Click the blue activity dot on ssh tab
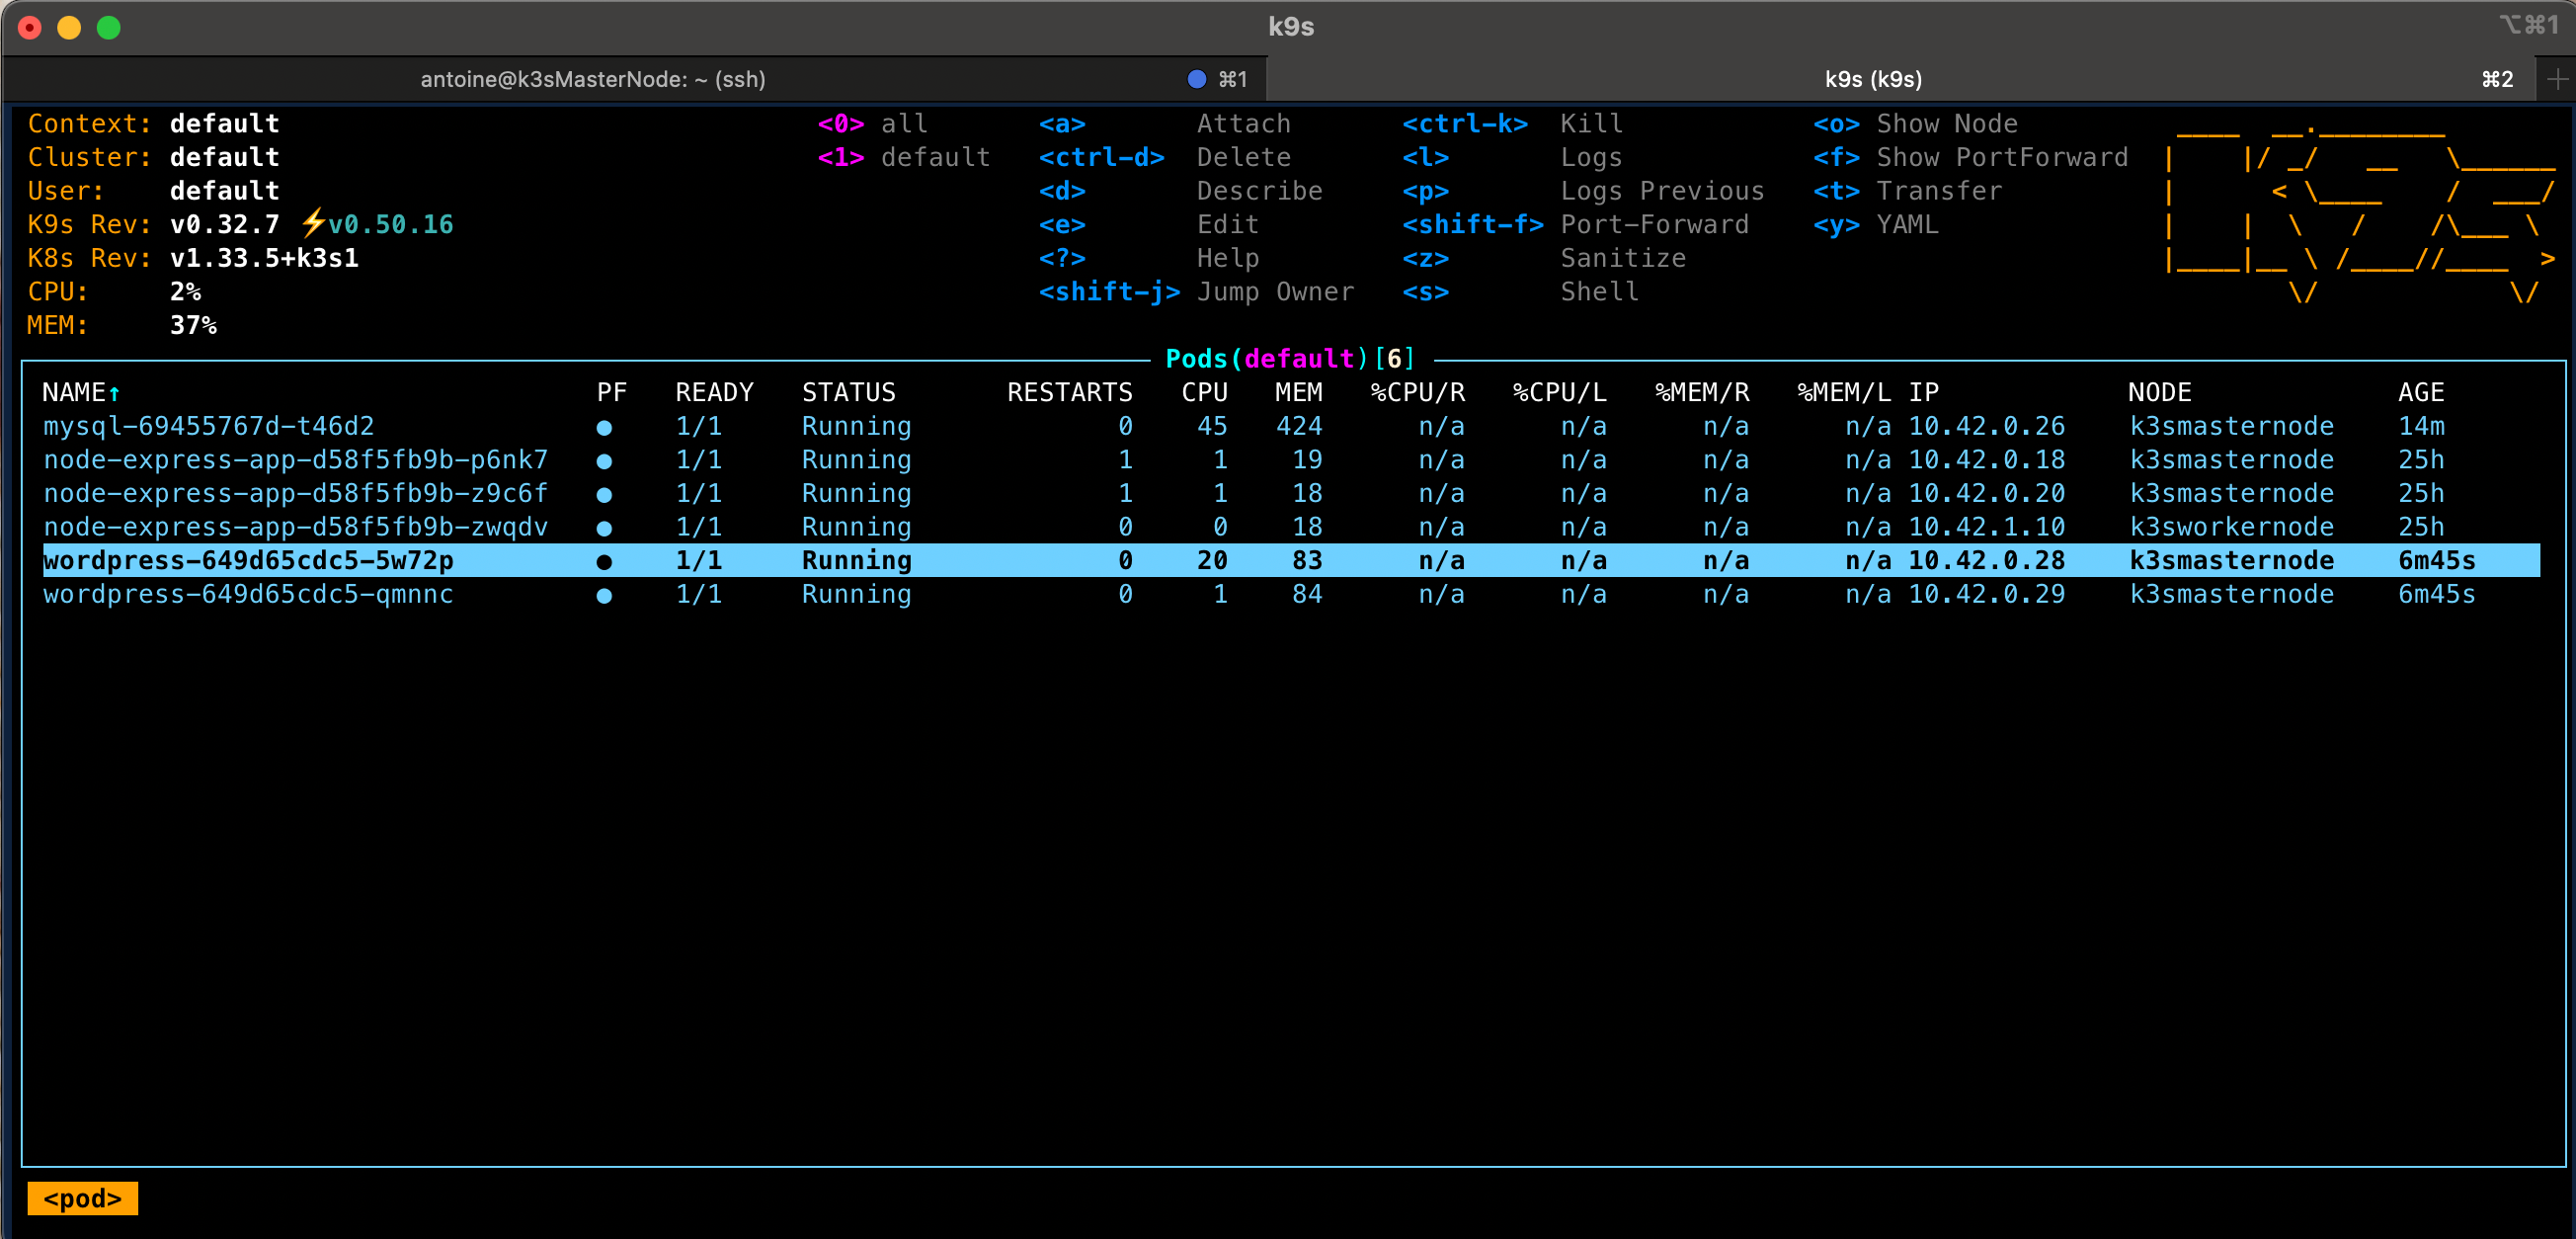This screenshot has width=2576, height=1239. click(1196, 79)
